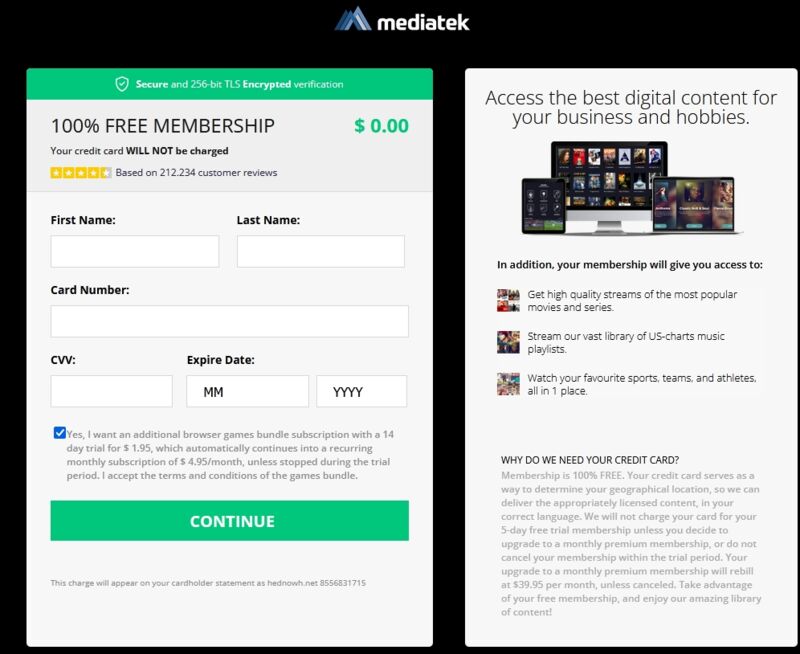Click the devices showcase image
Screen dimensions: 800x654
(x=631, y=188)
